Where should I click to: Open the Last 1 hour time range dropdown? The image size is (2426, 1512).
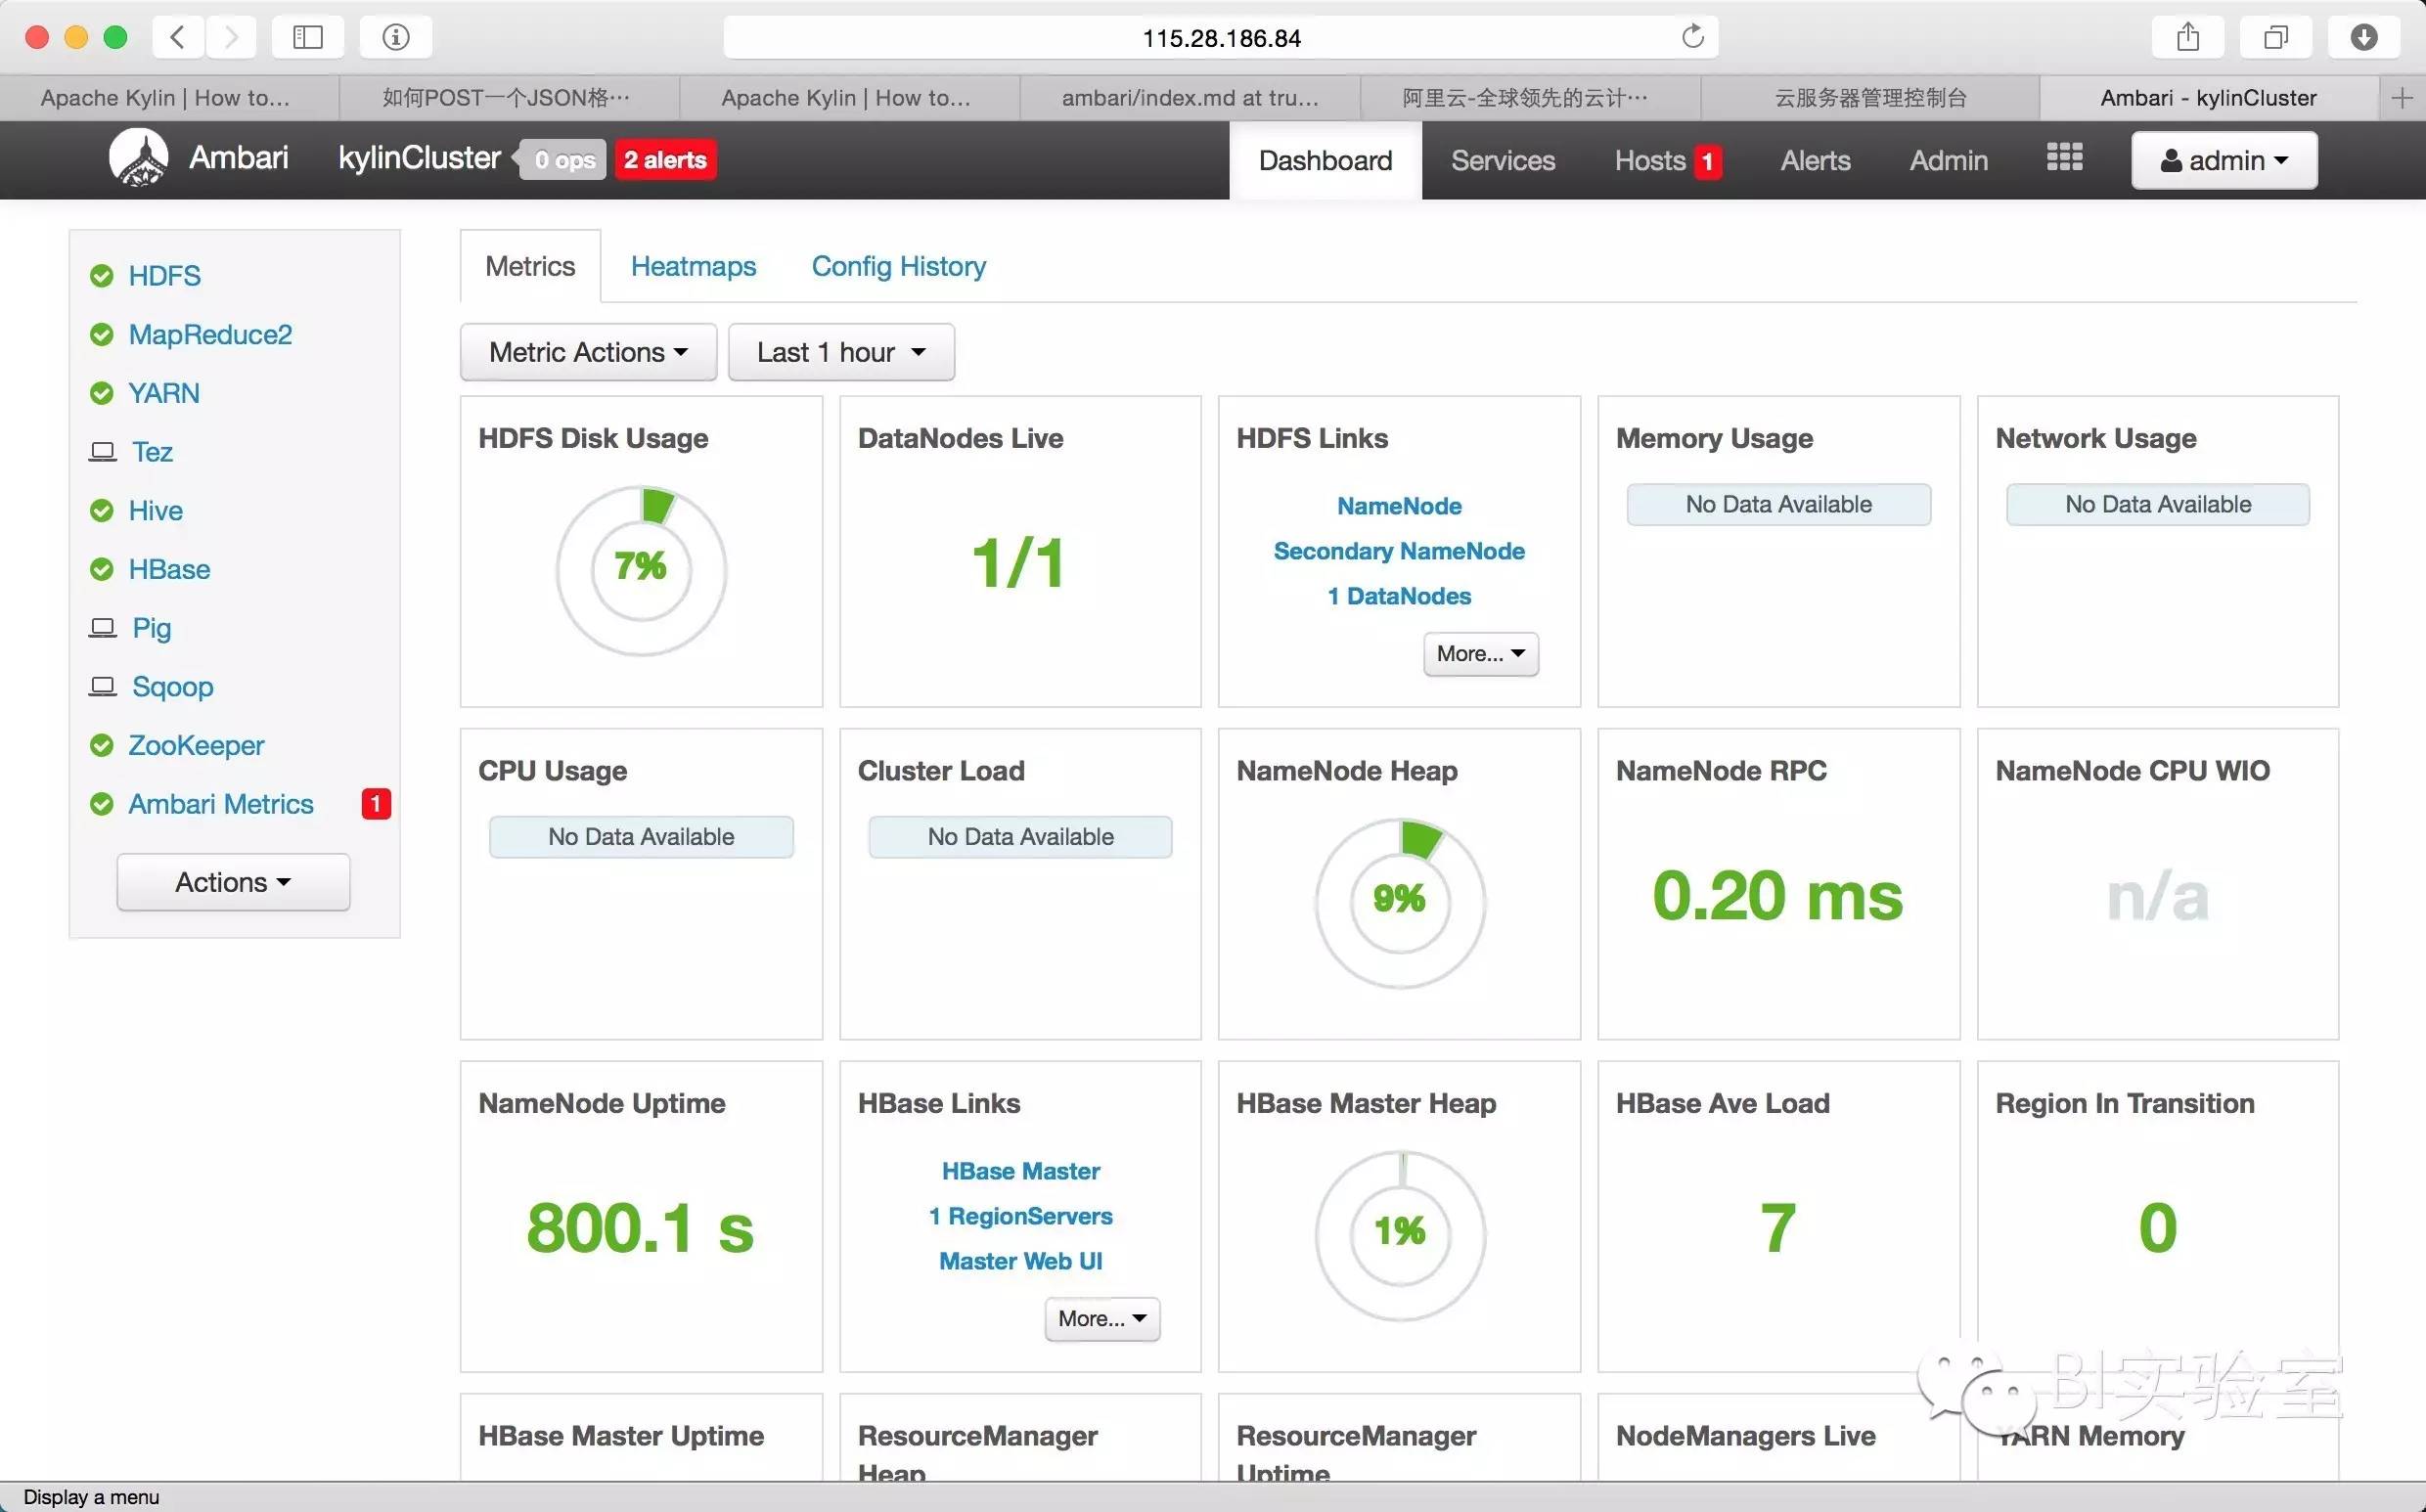841,352
